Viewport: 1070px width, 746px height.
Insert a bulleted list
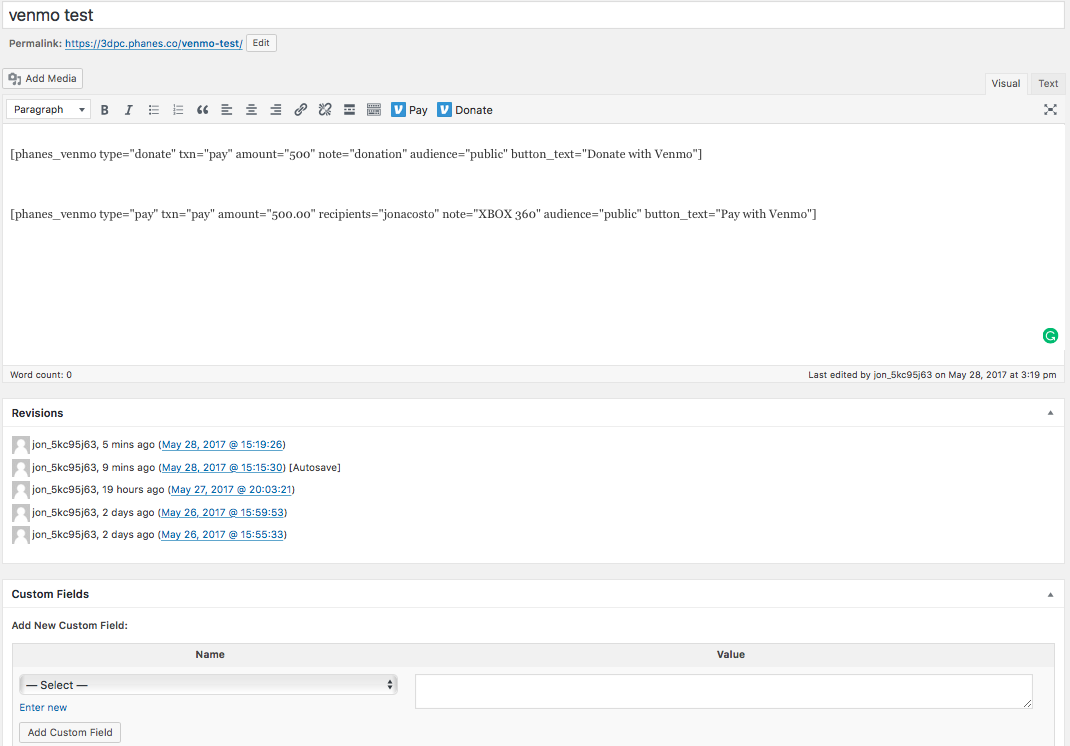click(154, 110)
